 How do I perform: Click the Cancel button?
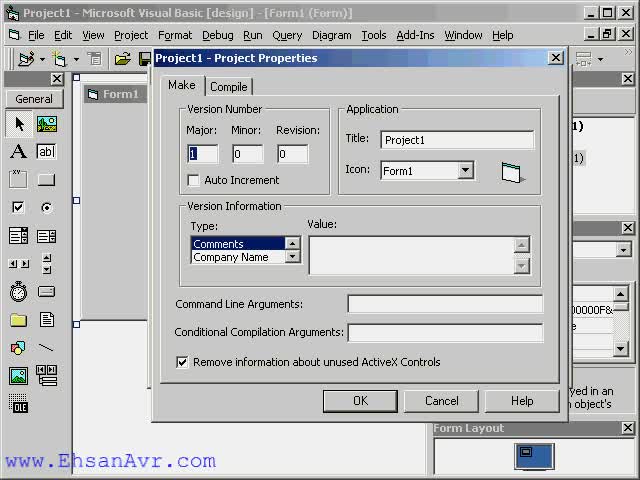click(x=441, y=401)
